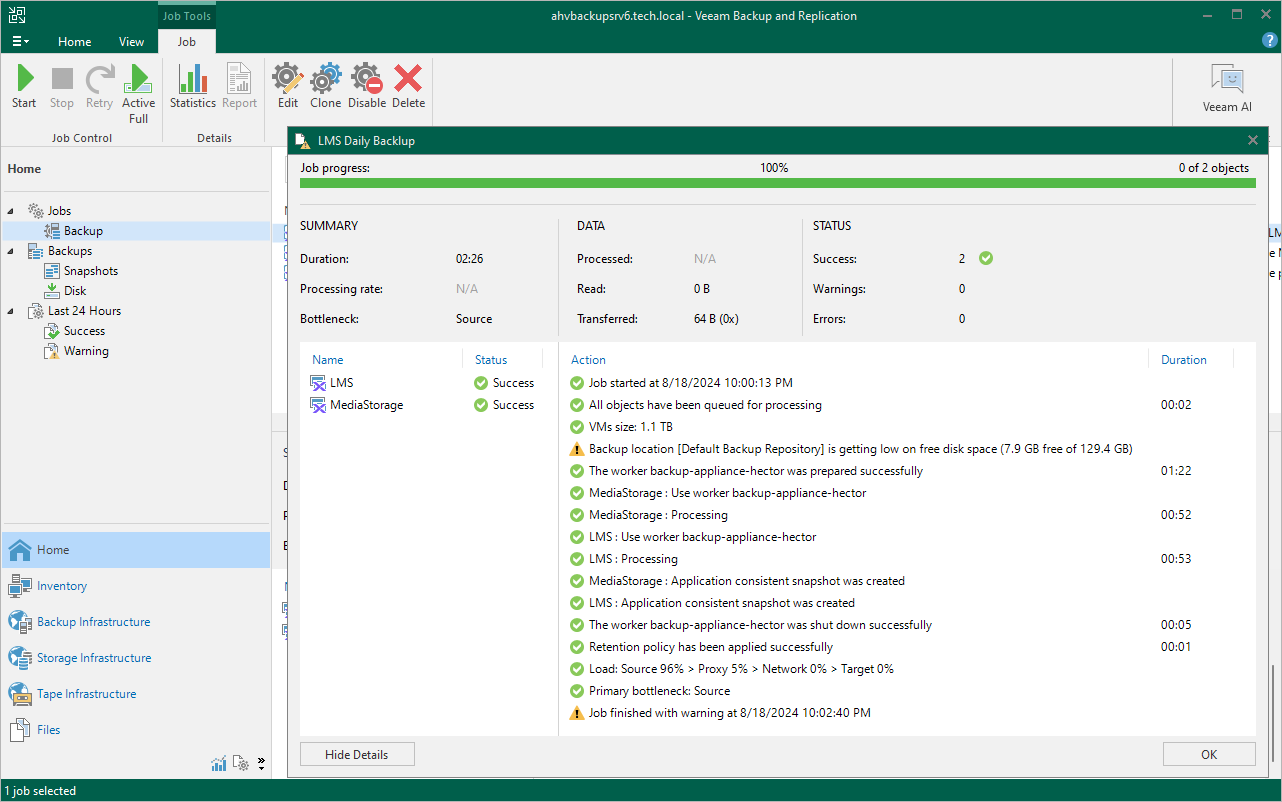Disable the selected job
This screenshot has width=1282, height=802.
coord(367,87)
